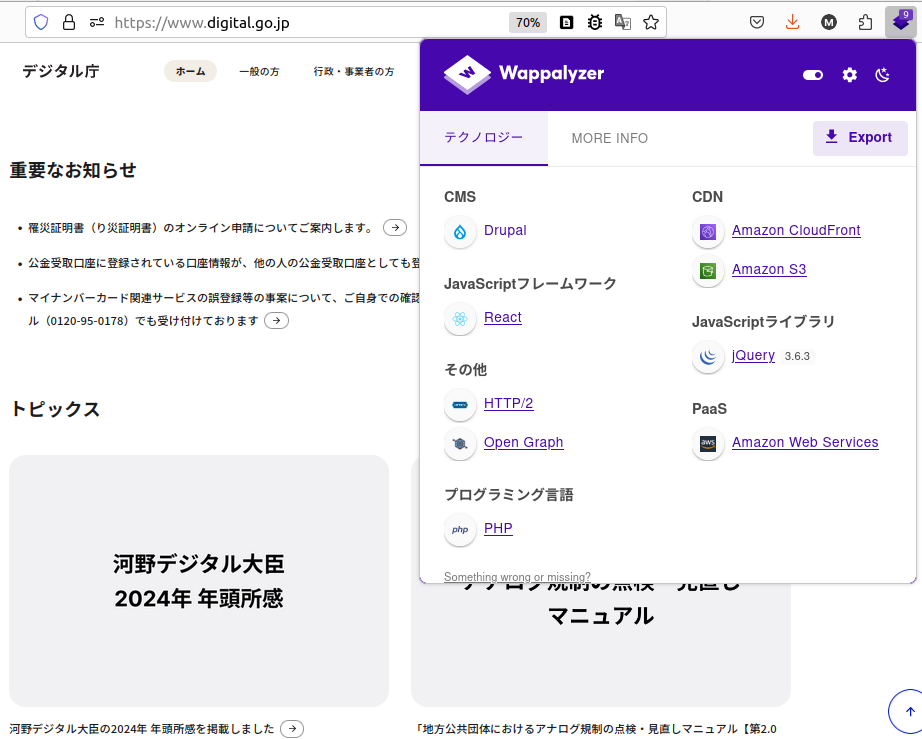Click the 70% zoom level indicator
Screen dimensions: 922x739
pos(527,22)
